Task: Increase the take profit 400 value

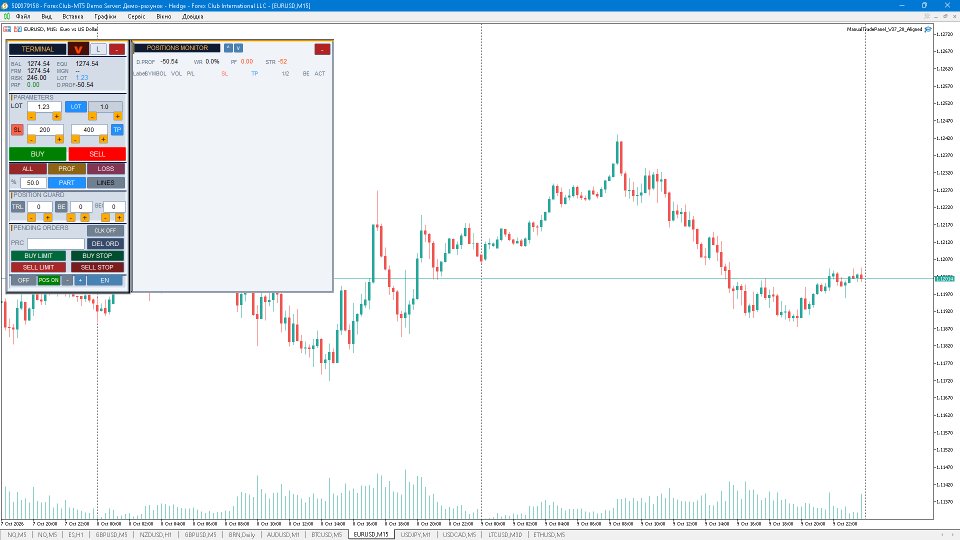Action: pyautogui.click(x=103, y=140)
